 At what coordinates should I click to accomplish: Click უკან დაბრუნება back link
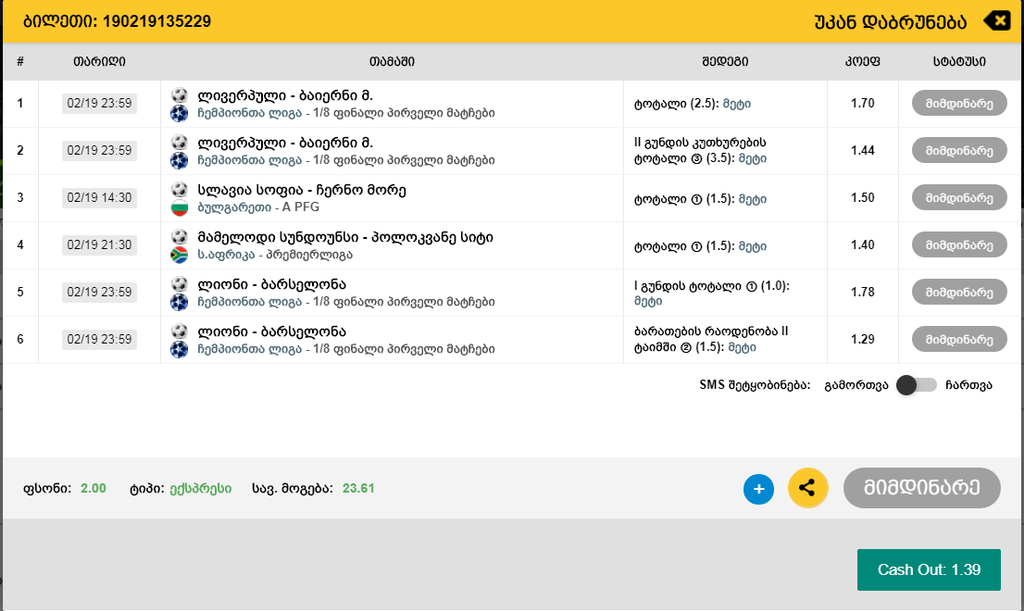890,22
